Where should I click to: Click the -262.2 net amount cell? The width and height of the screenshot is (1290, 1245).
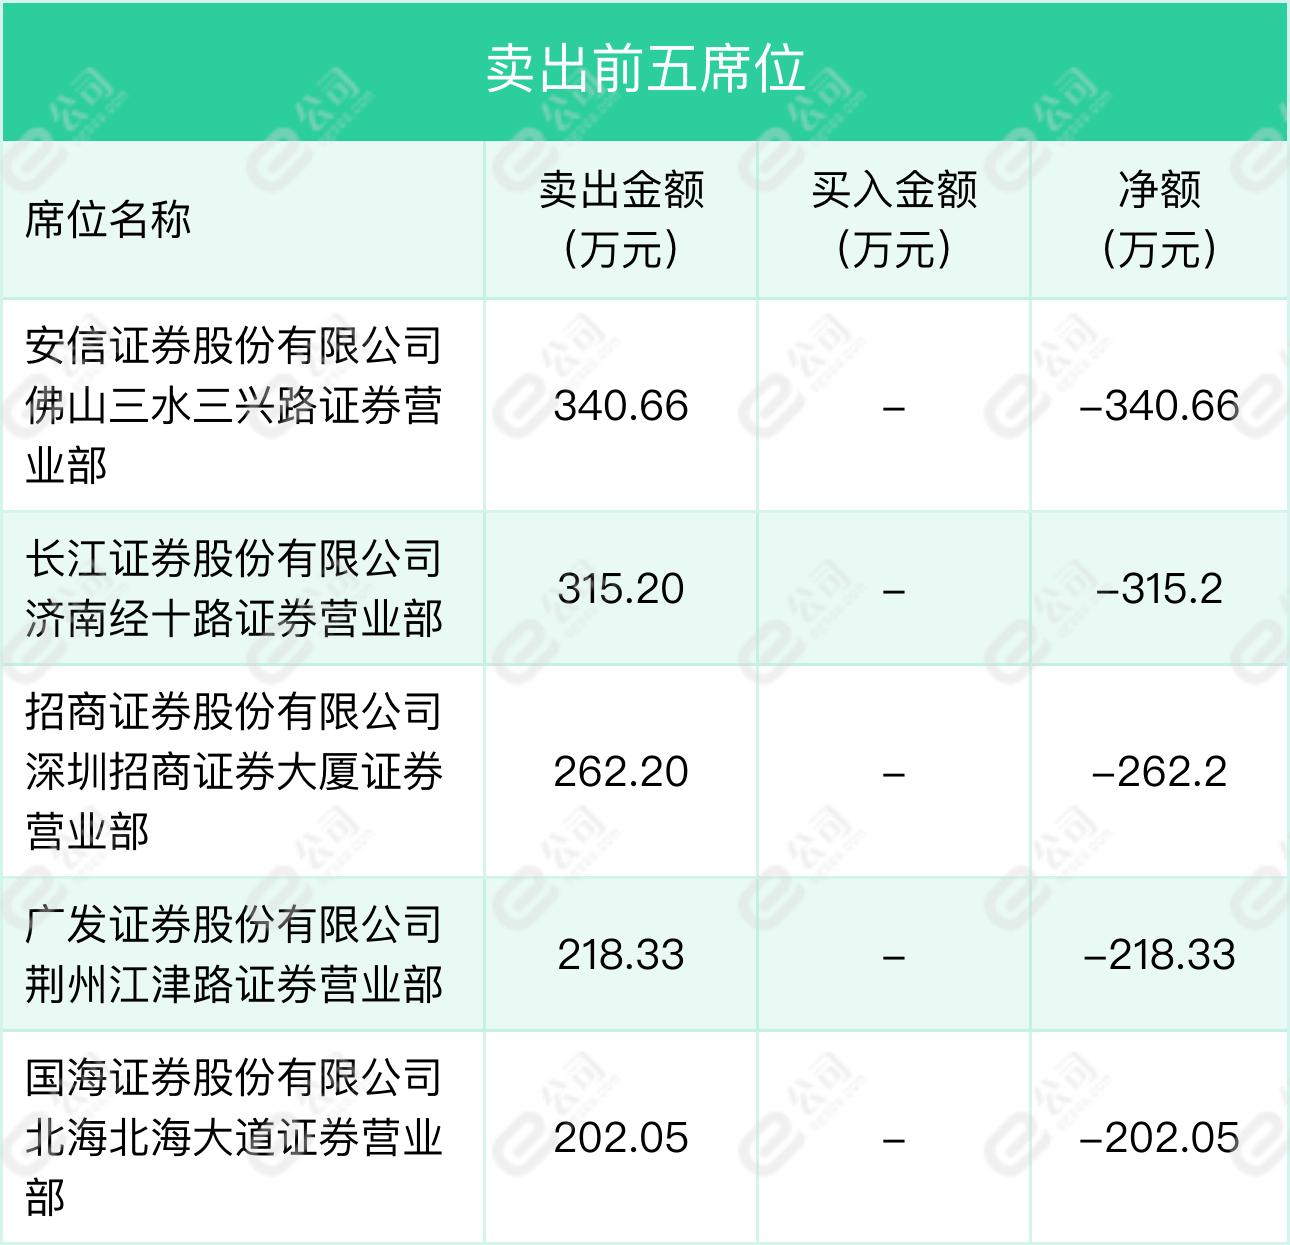tap(1160, 772)
